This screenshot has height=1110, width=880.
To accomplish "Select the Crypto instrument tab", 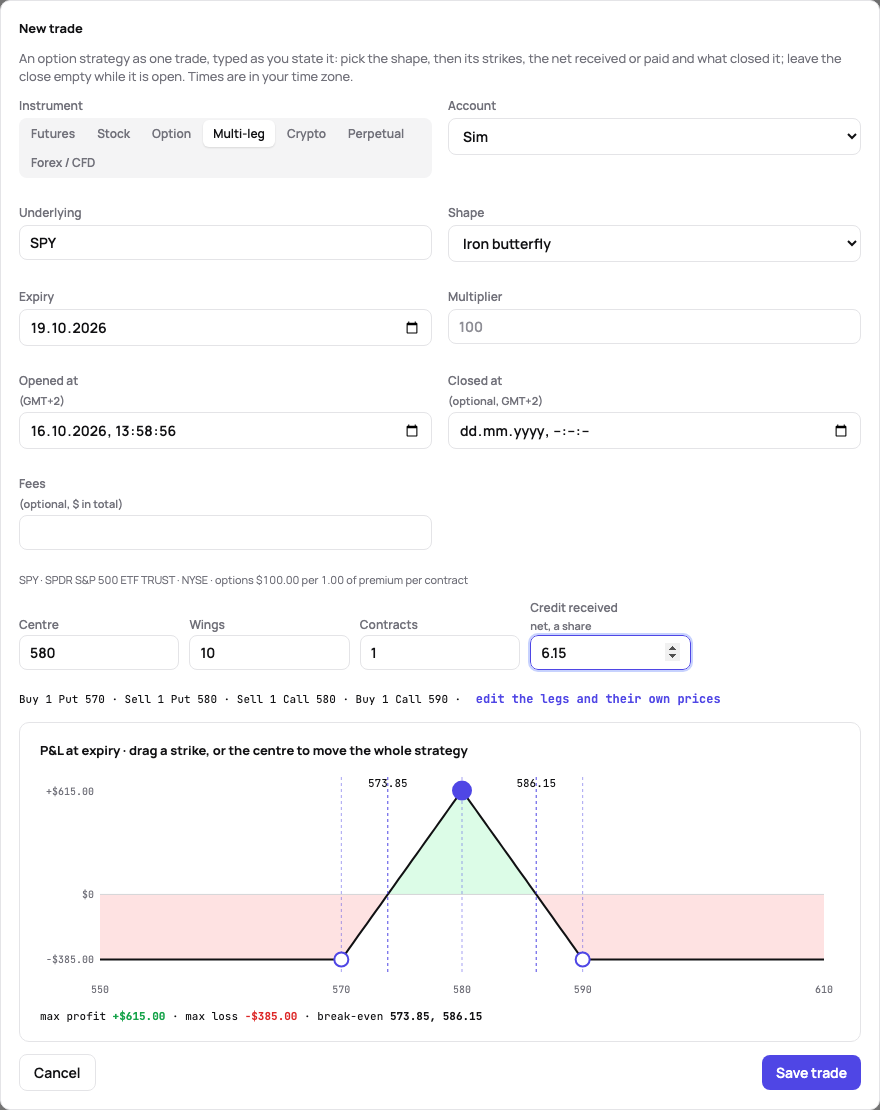I will pos(307,134).
